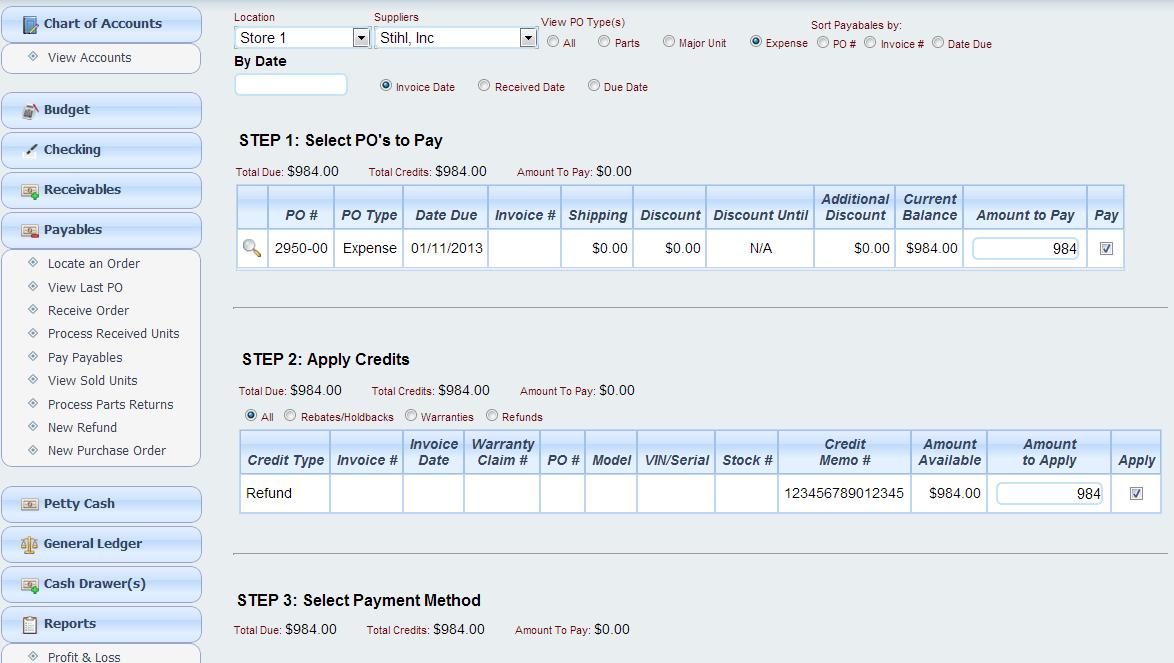This screenshot has width=1174, height=663.
Task: Open the Suppliers dropdown showing Stihl, Inc
Action: [x=528, y=38]
